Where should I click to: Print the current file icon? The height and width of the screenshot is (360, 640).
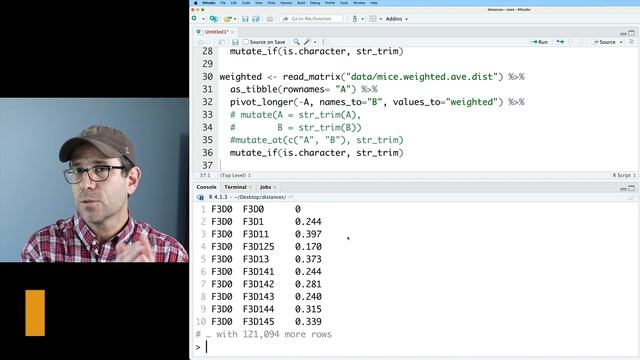(x=269, y=19)
